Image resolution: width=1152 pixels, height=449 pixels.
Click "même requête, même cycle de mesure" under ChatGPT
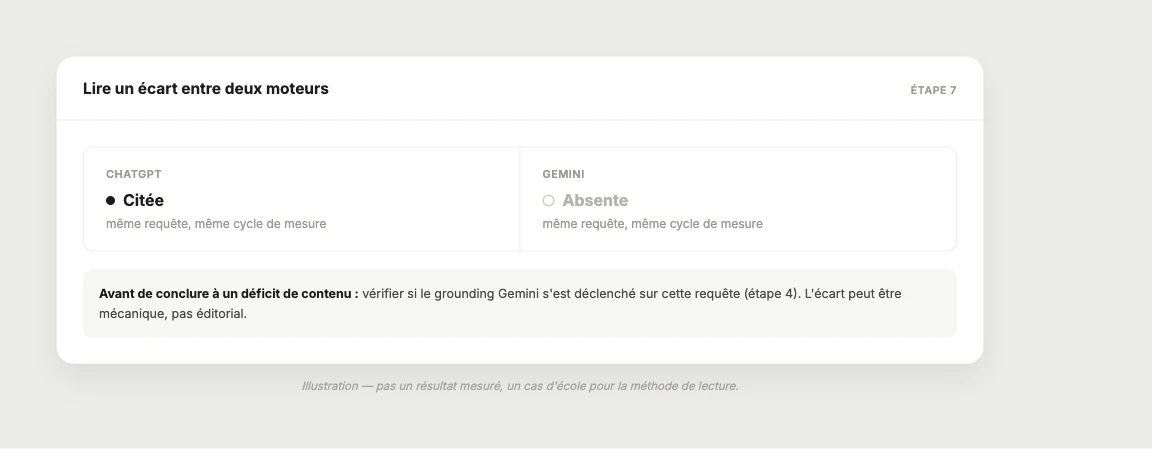[x=216, y=223]
